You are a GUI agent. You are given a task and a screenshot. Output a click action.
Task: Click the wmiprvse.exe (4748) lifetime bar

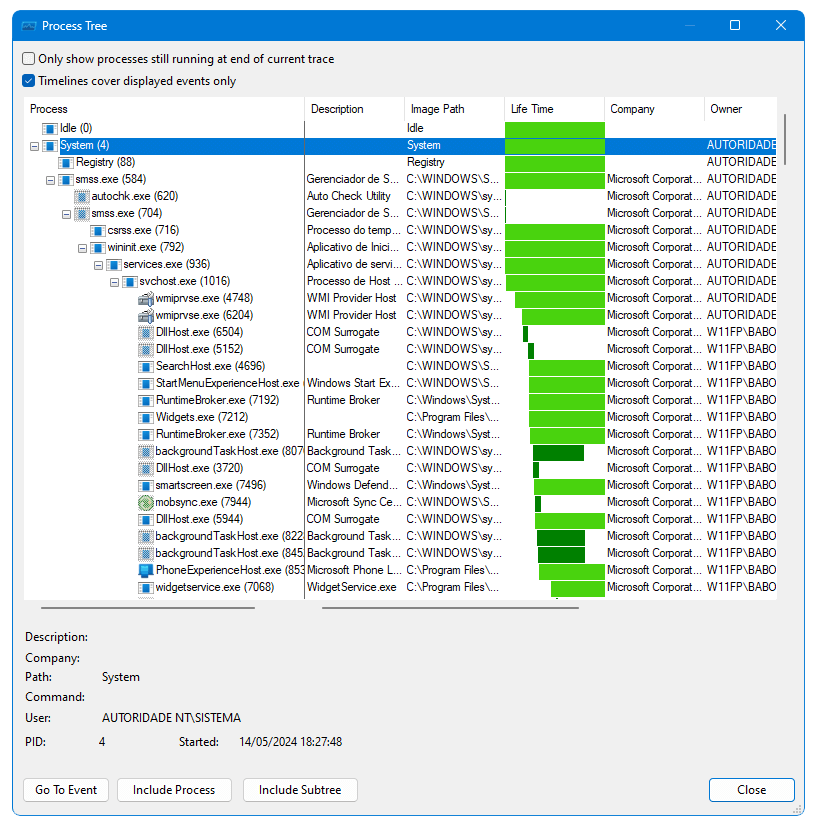tap(560, 299)
